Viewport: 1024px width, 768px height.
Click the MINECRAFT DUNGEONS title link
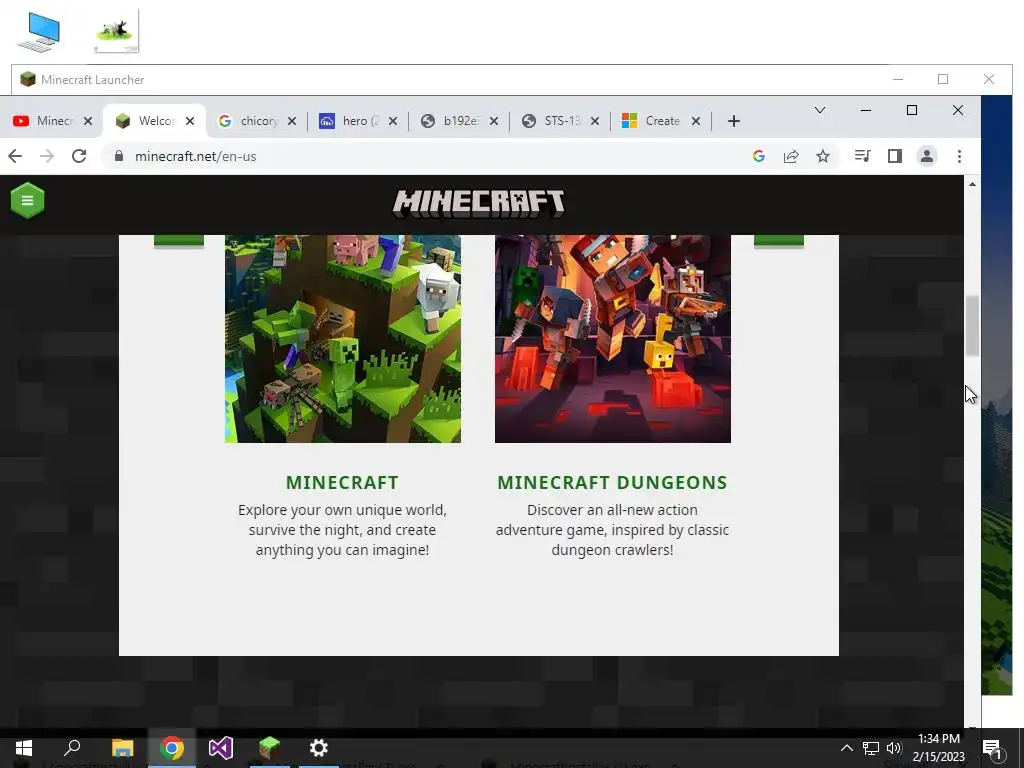(x=613, y=483)
